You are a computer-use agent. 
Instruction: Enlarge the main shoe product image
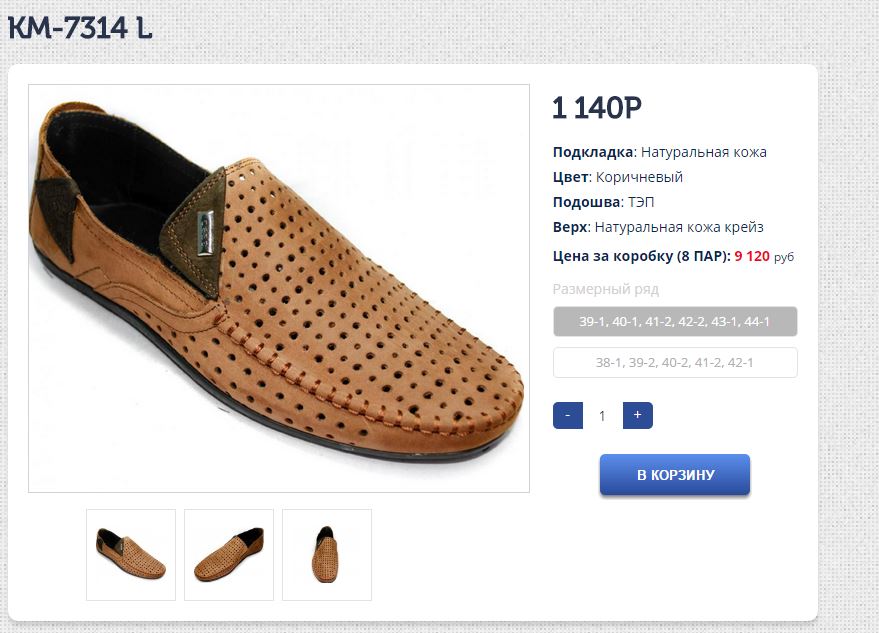pyautogui.click(x=279, y=290)
